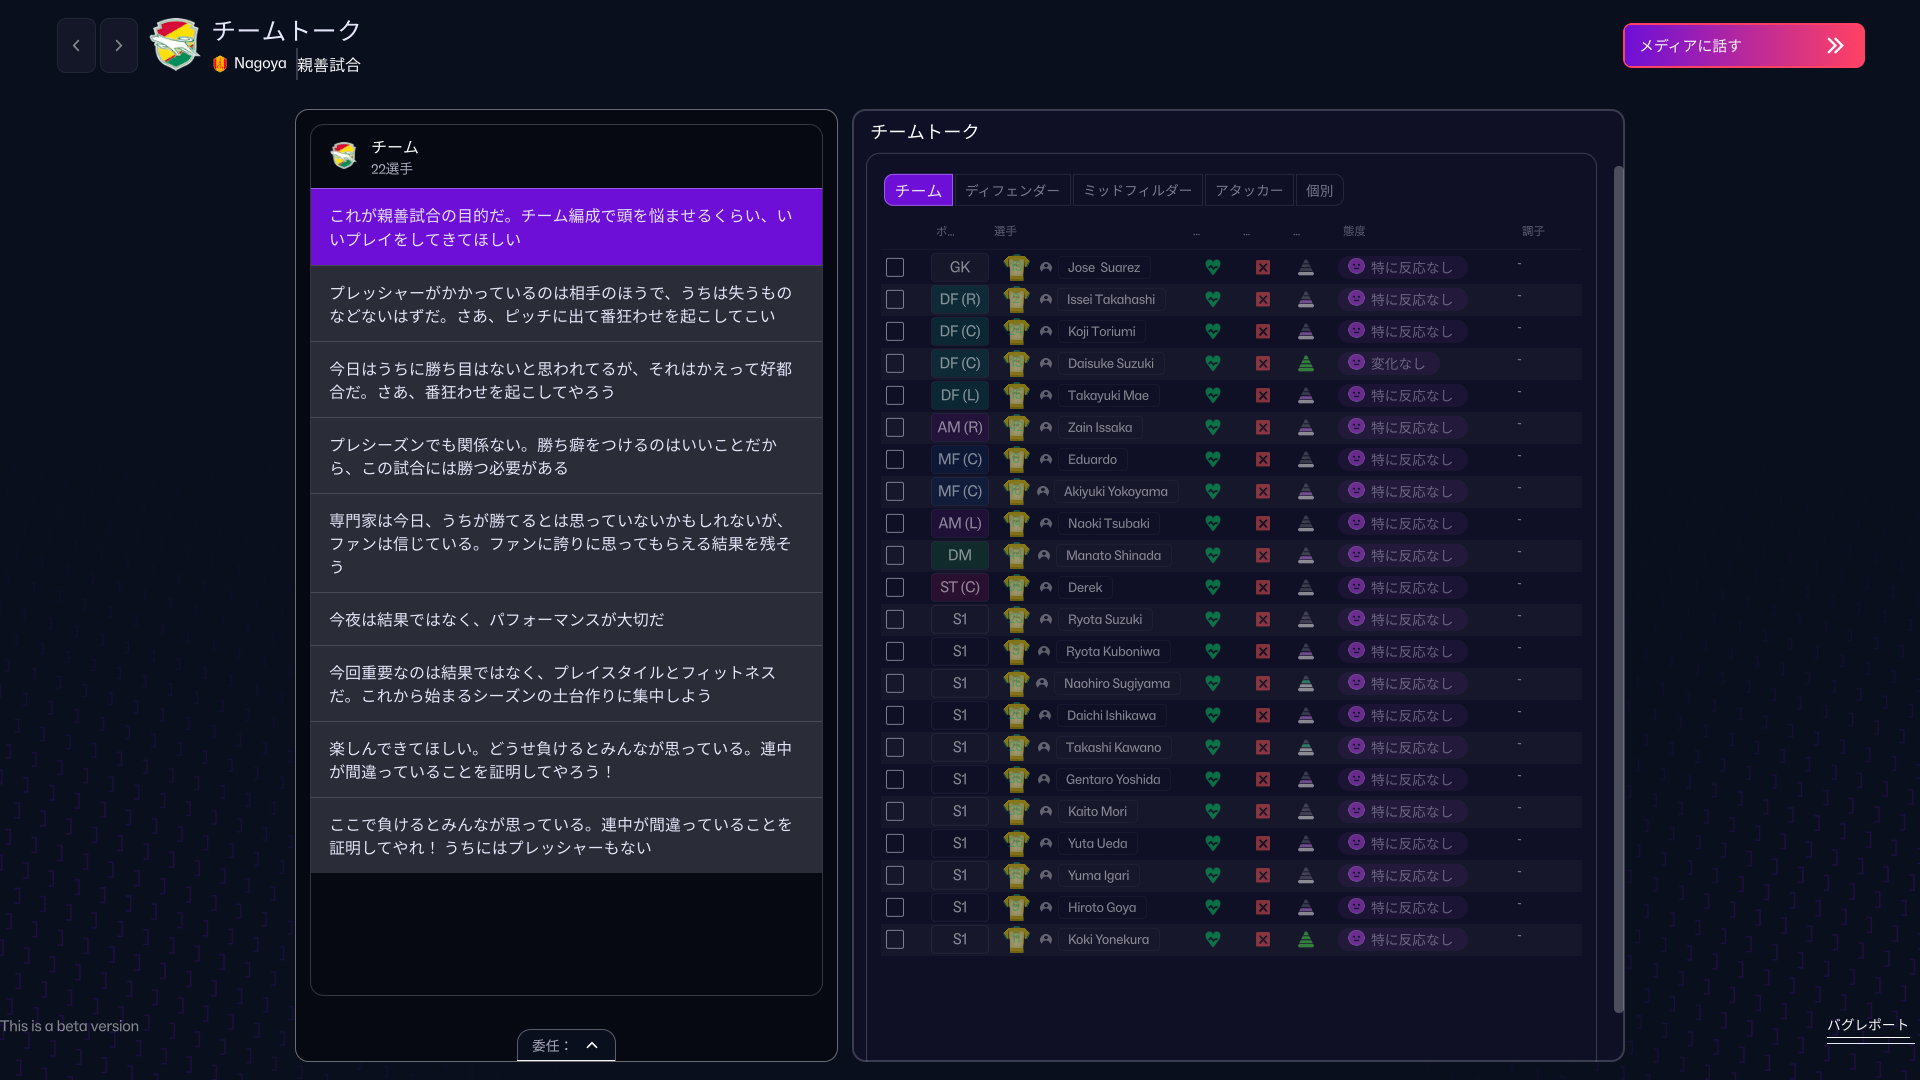1920x1080 pixels.
Task: Go back with the left arrow icon
Action: point(76,46)
